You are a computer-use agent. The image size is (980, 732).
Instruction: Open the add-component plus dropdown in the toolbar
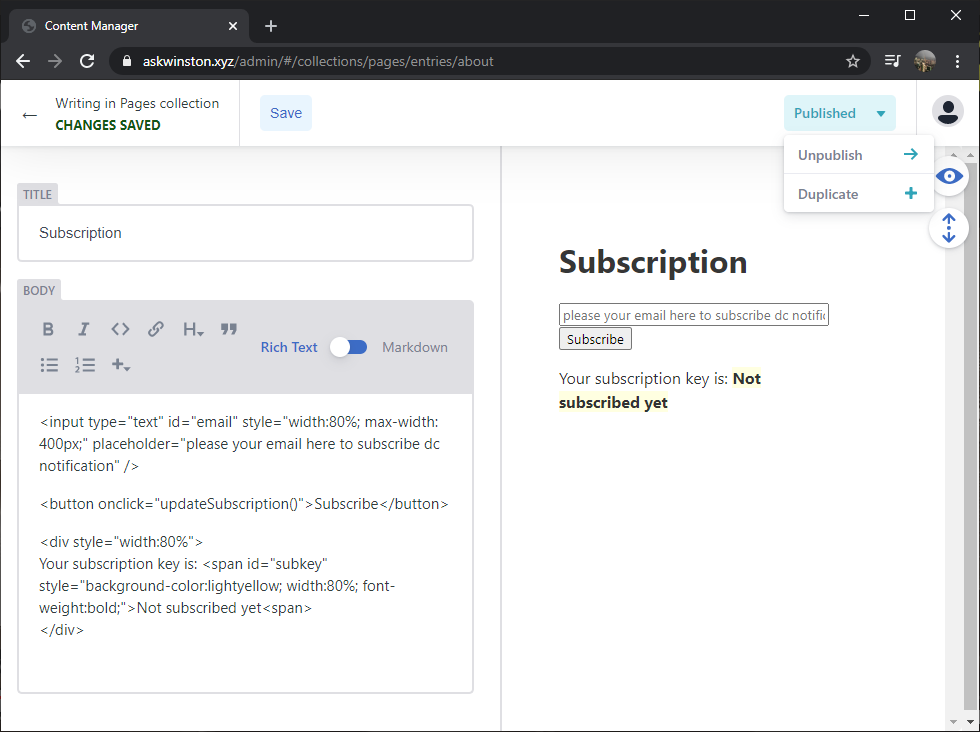[121, 364]
